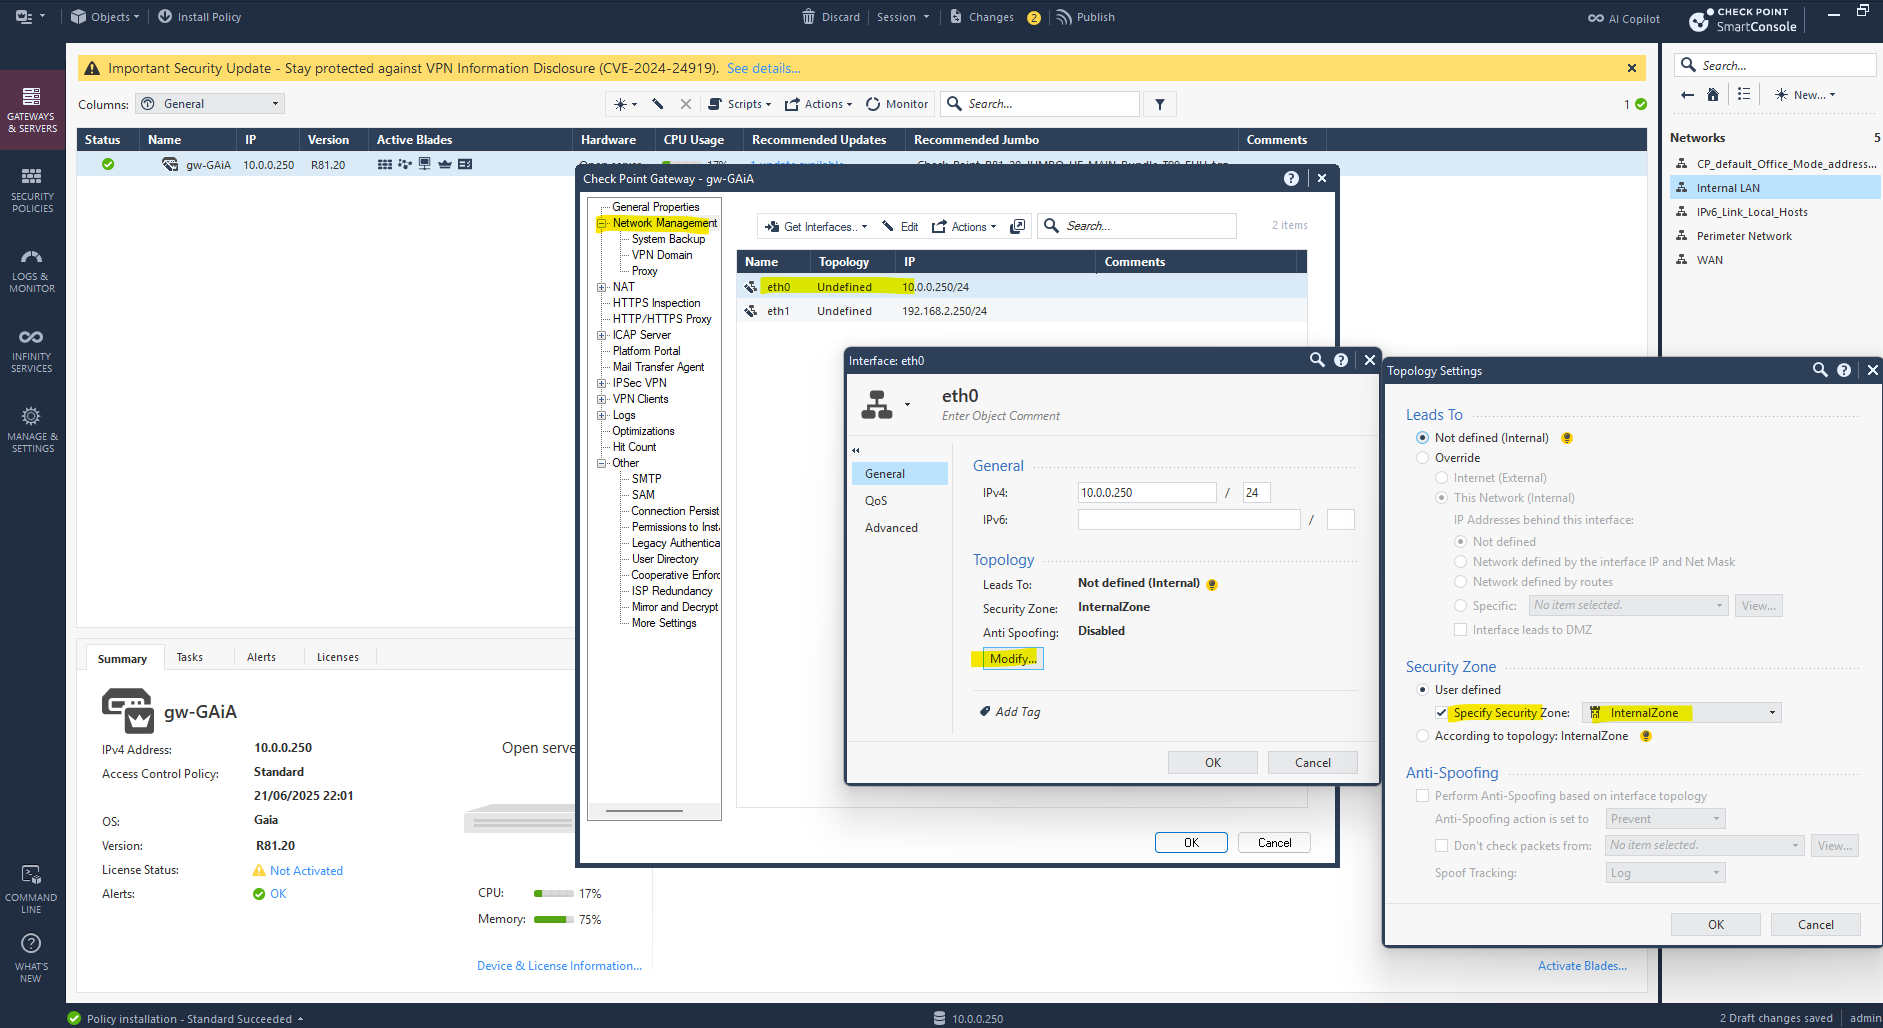
Task: Open Get Interfaces dropdown
Action: (x=815, y=227)
